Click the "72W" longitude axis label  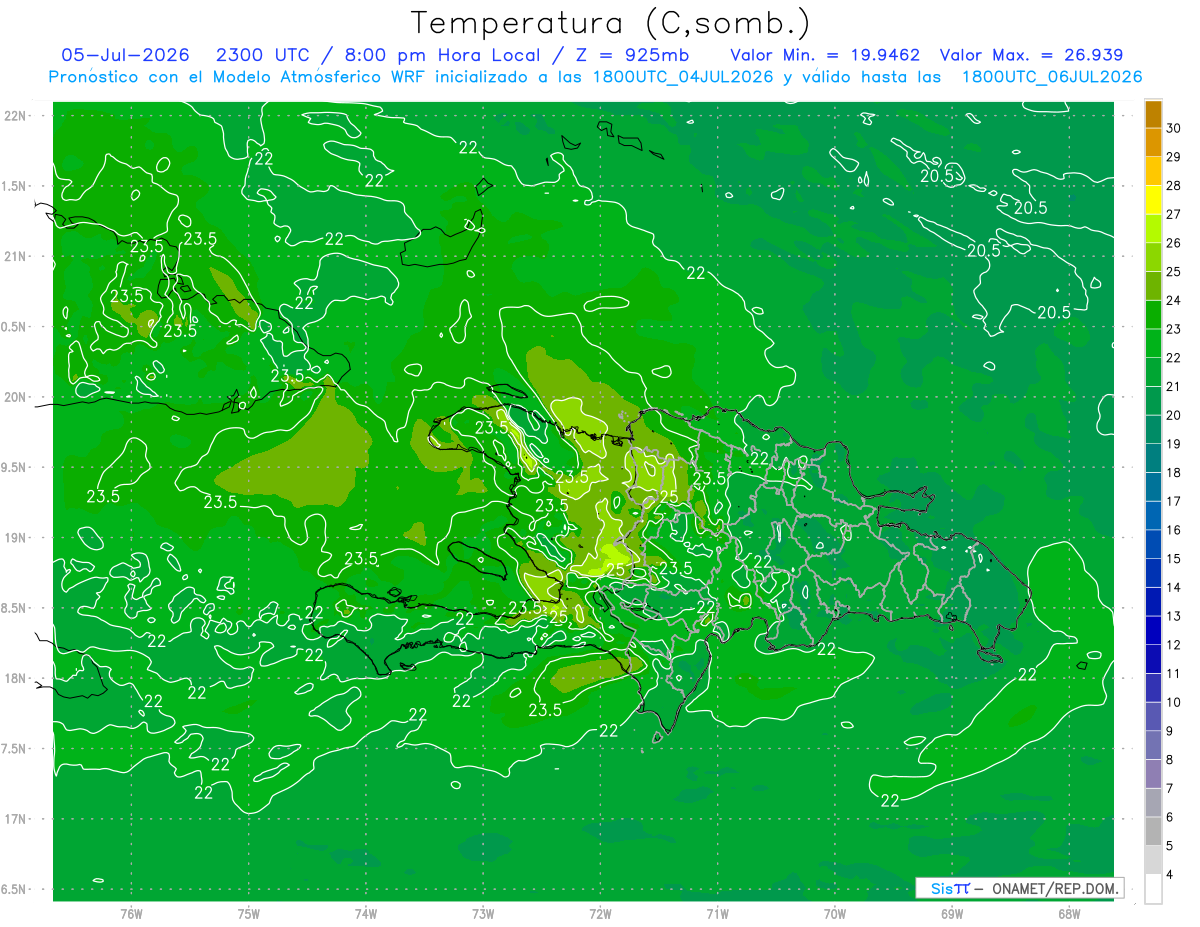tap(600, 914)
